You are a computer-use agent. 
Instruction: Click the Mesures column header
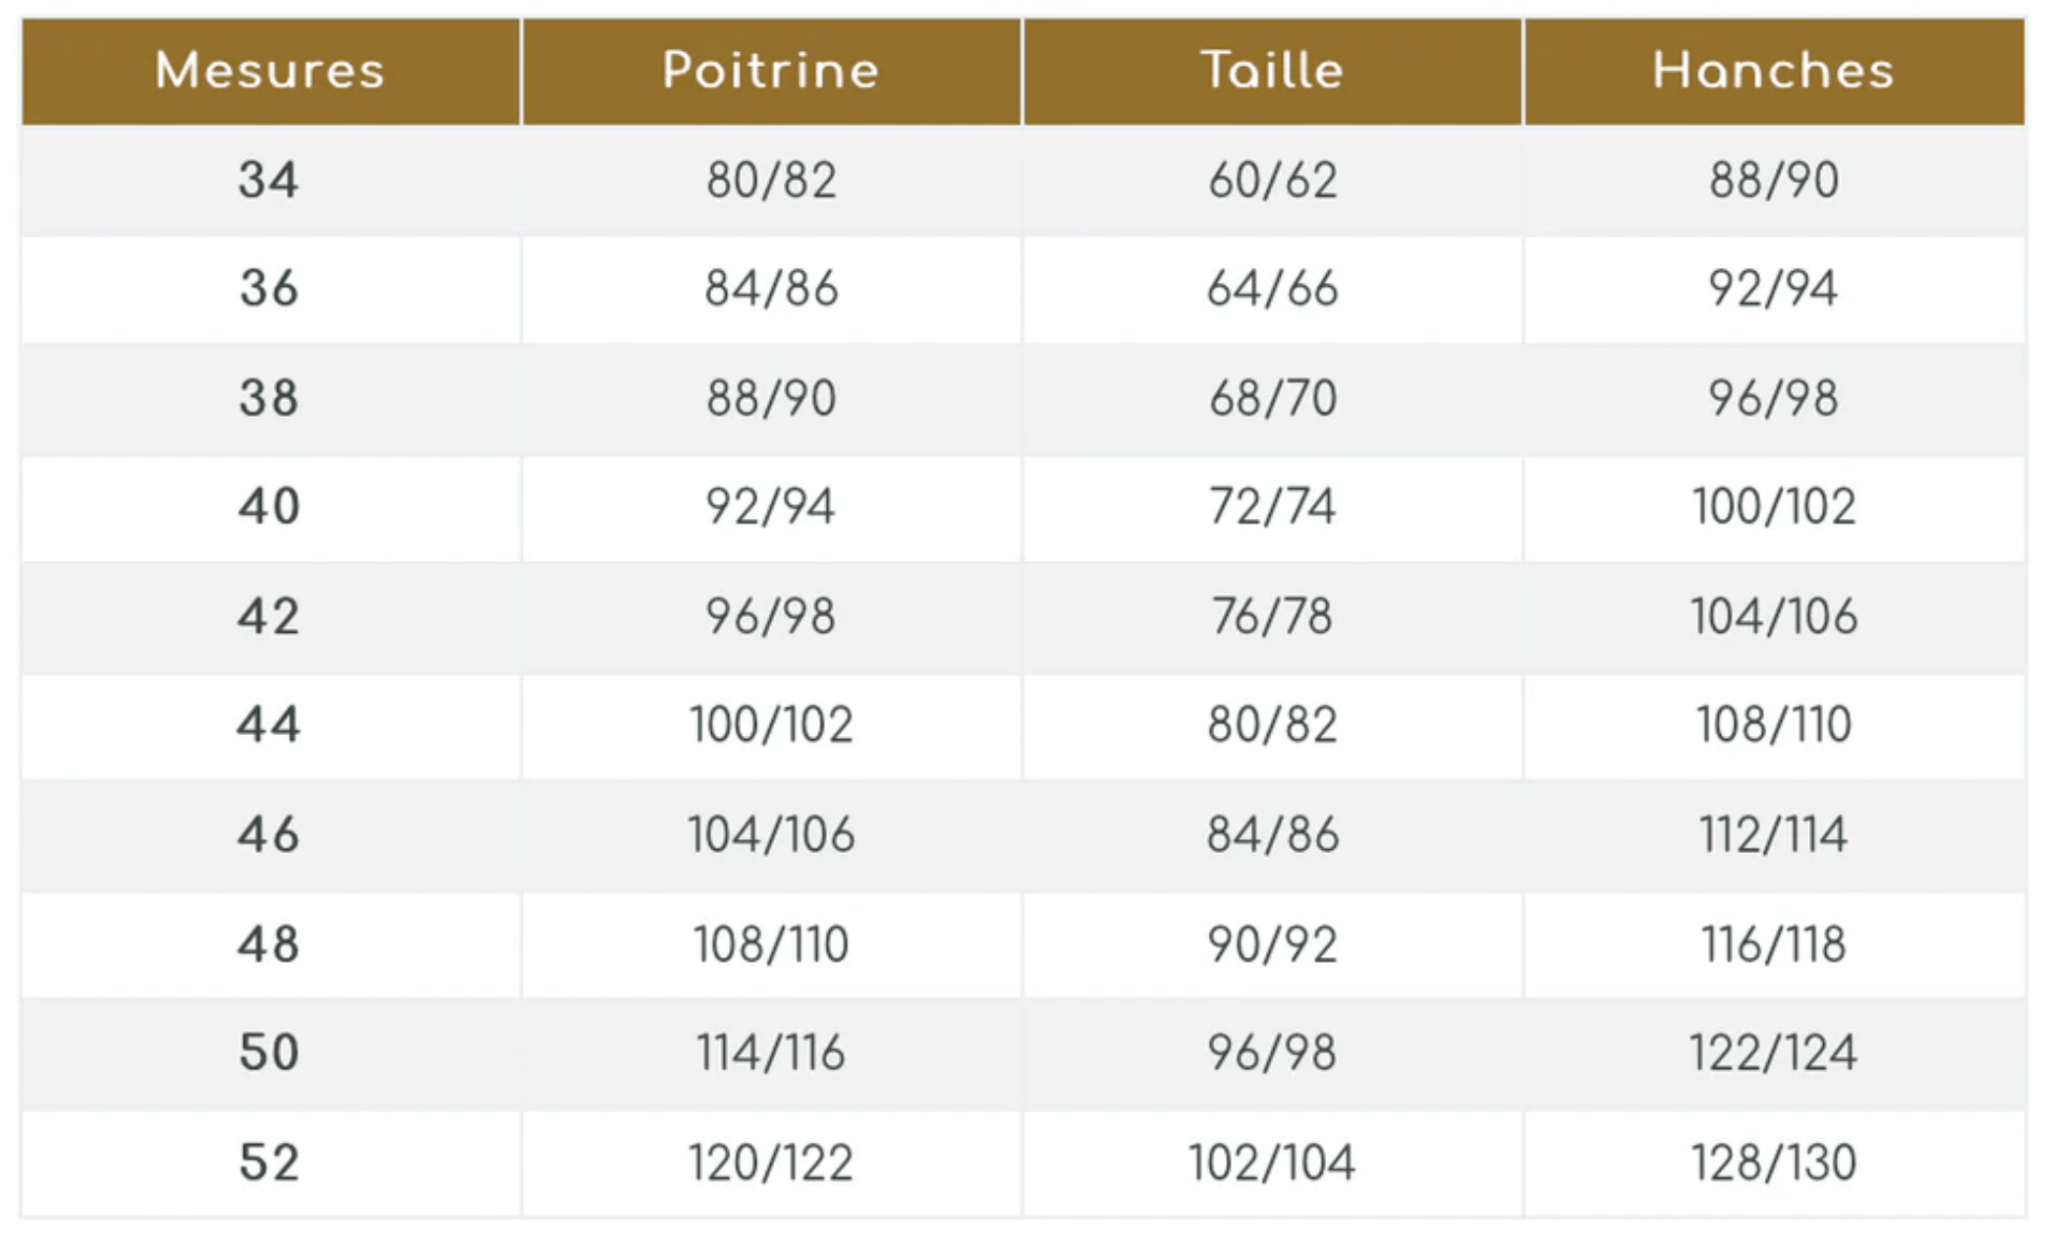point(270,71)
